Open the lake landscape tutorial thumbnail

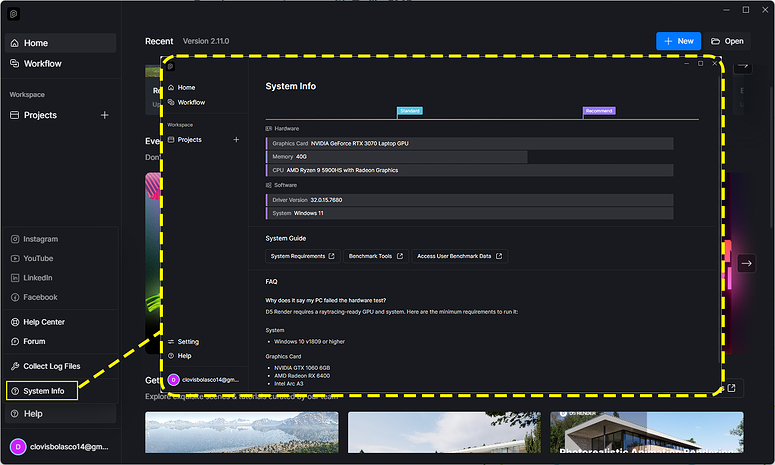pyautogui.click(x=242, y=432)
